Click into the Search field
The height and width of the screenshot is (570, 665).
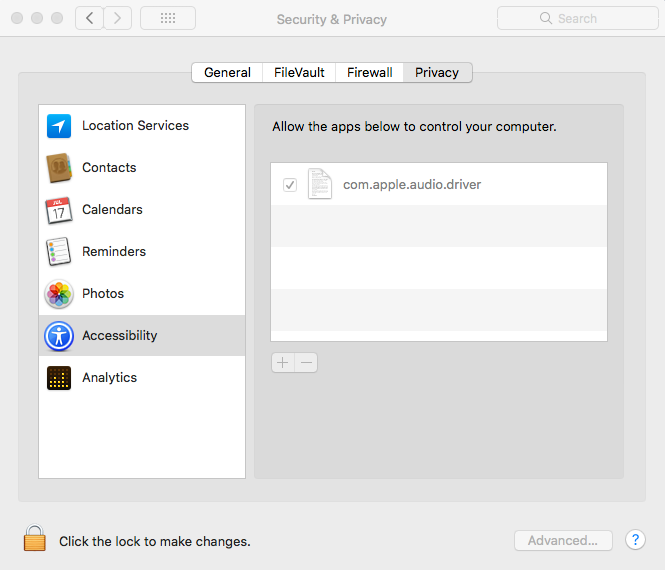click(578, 18)
